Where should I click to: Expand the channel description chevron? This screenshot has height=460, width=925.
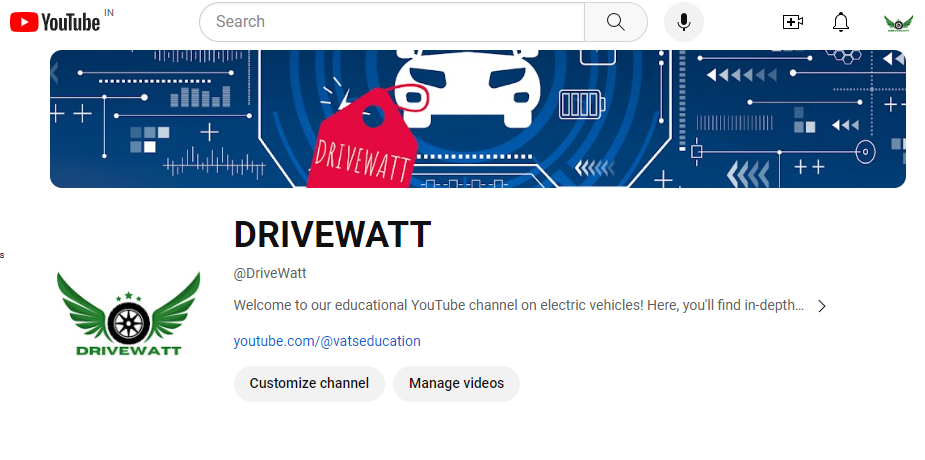coord(822,306)
